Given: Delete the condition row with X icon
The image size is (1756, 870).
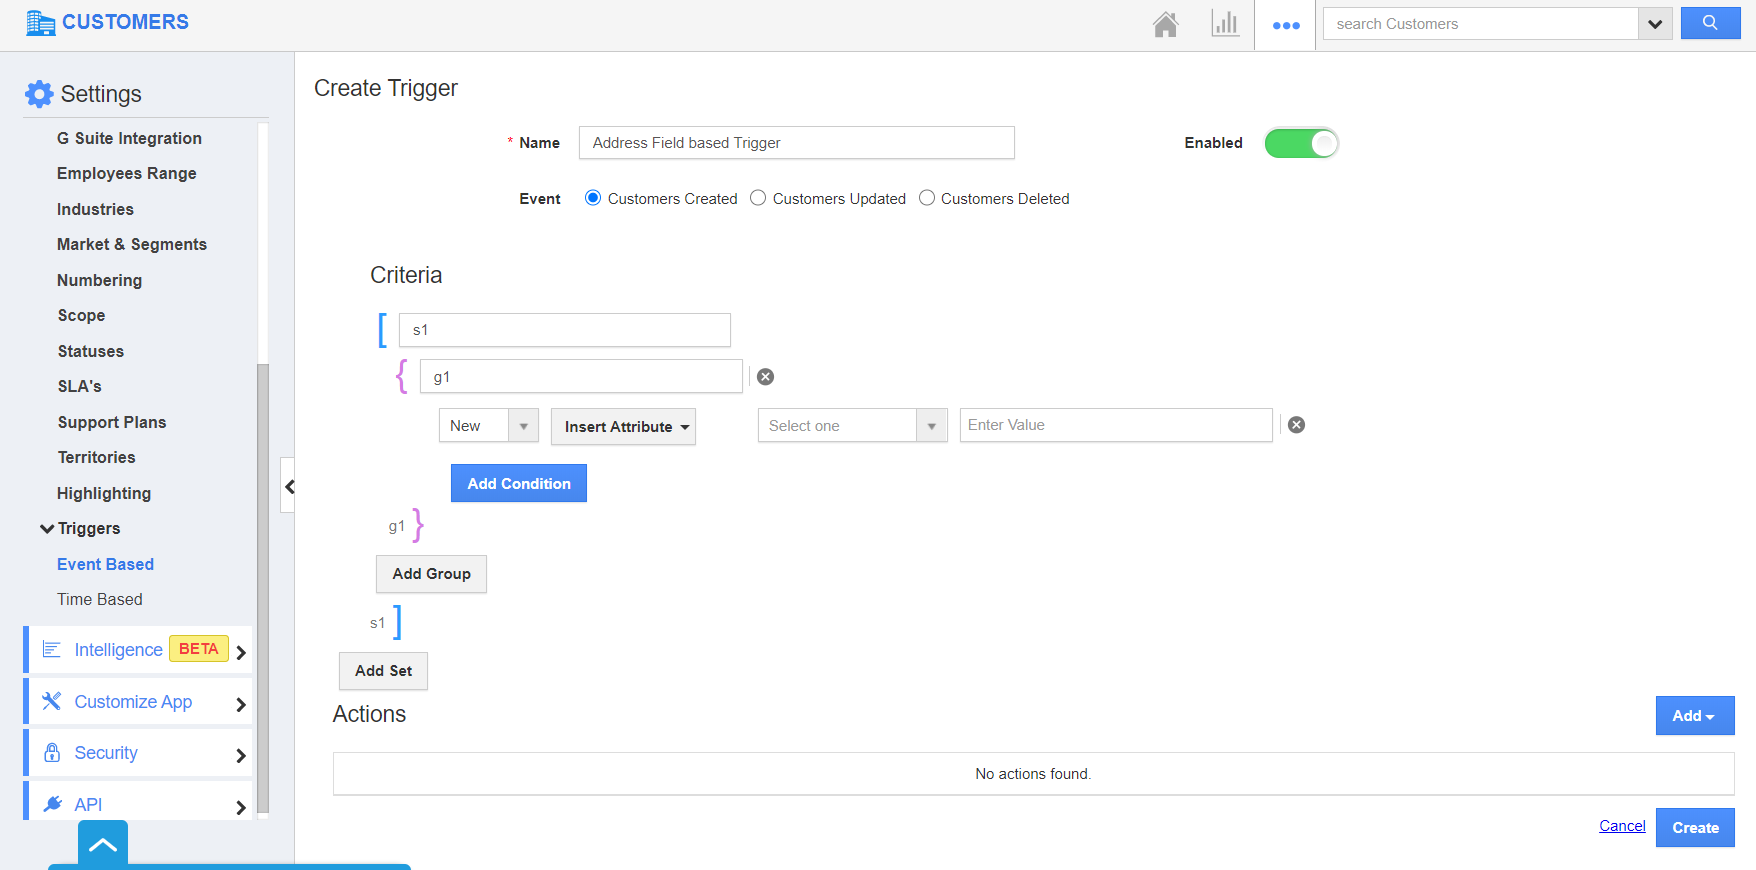Looking at the screenshot, I should point(1296,425).
